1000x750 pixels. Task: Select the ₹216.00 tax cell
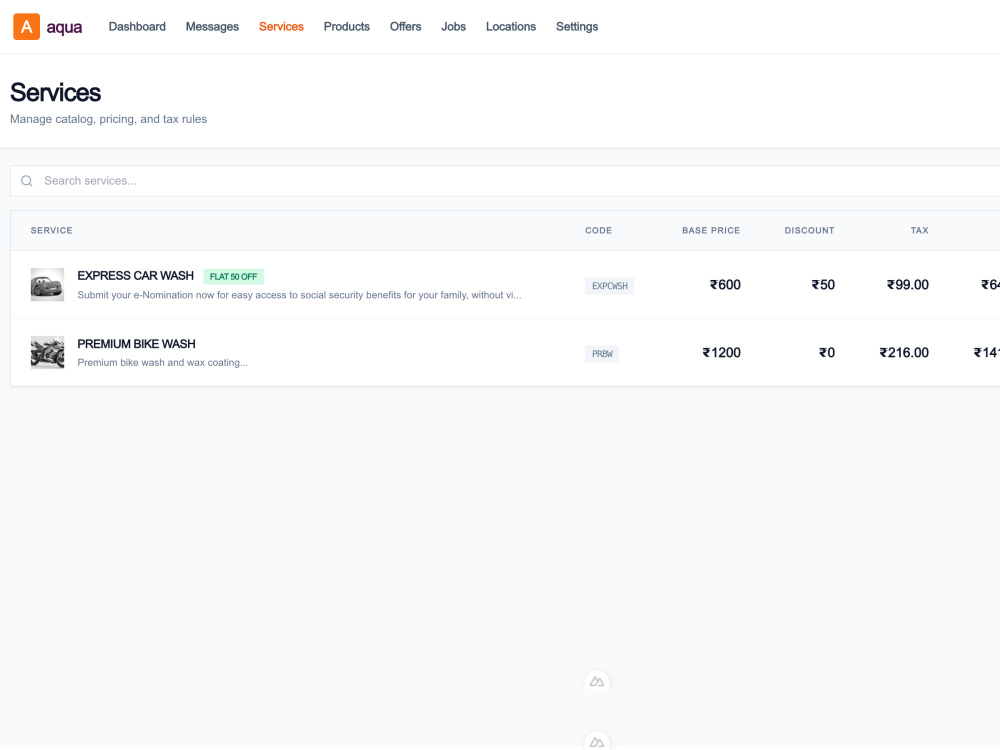point(904,353)
